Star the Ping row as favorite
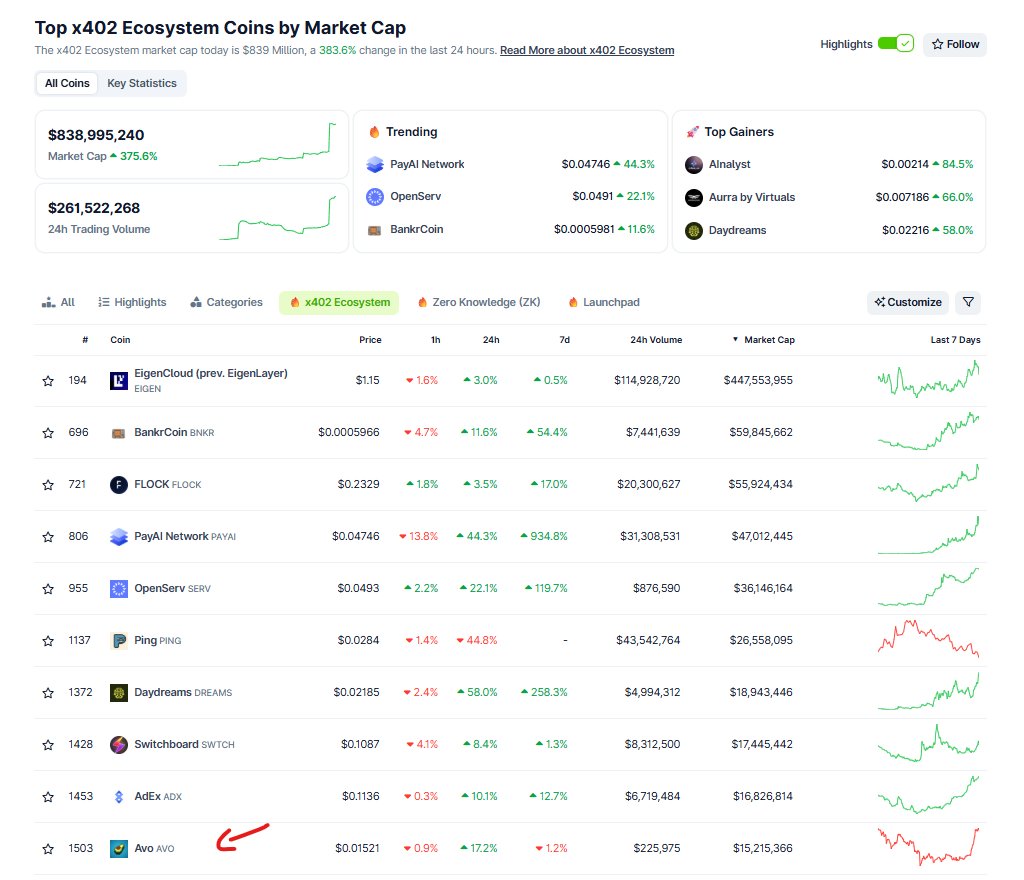The height and width of the screenshot is (880, 1024). click(48, 641)
